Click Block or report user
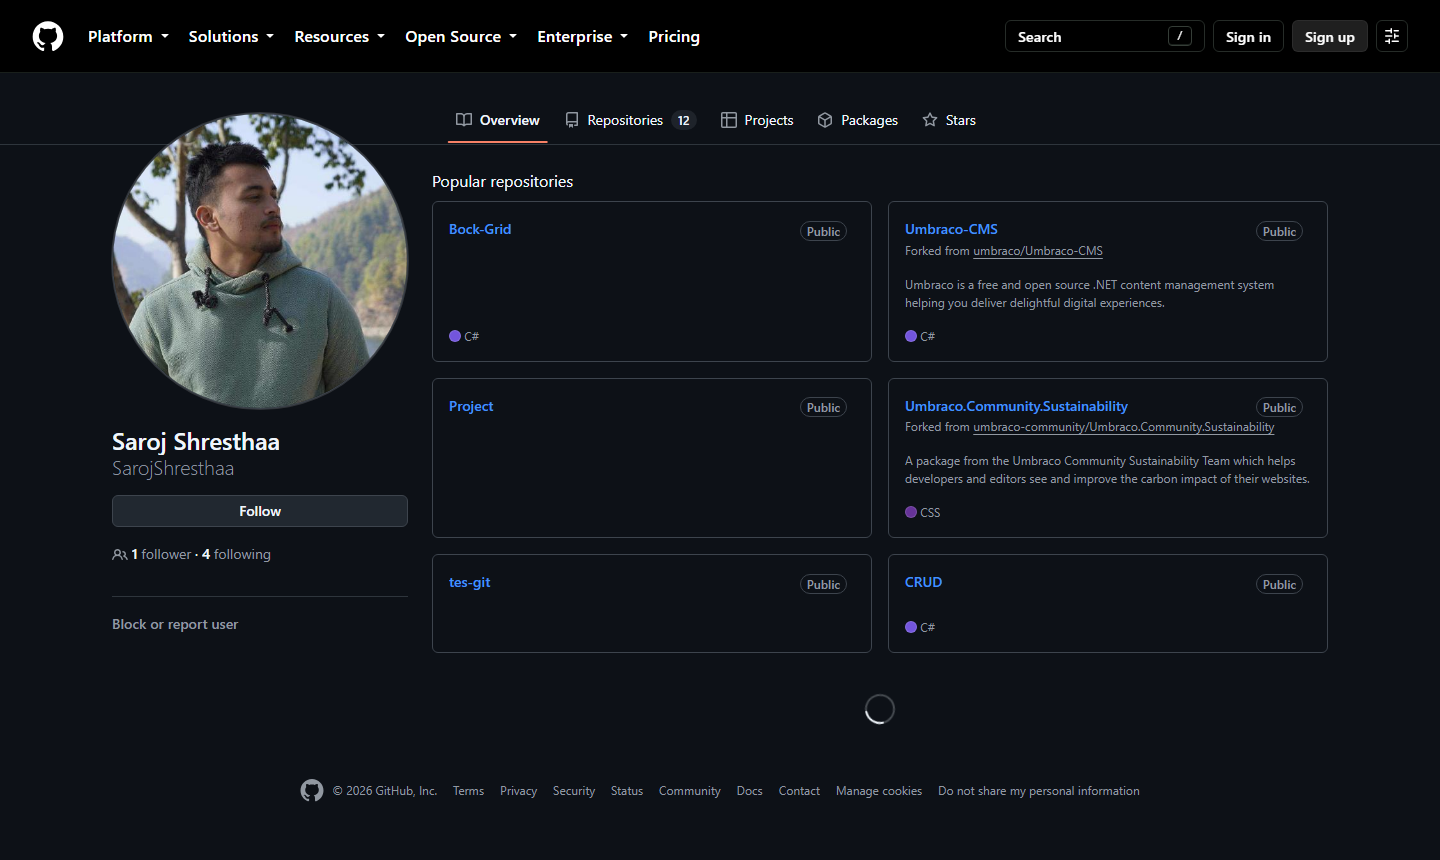The width and height of the screenshot is (1440, 860). 175,624
